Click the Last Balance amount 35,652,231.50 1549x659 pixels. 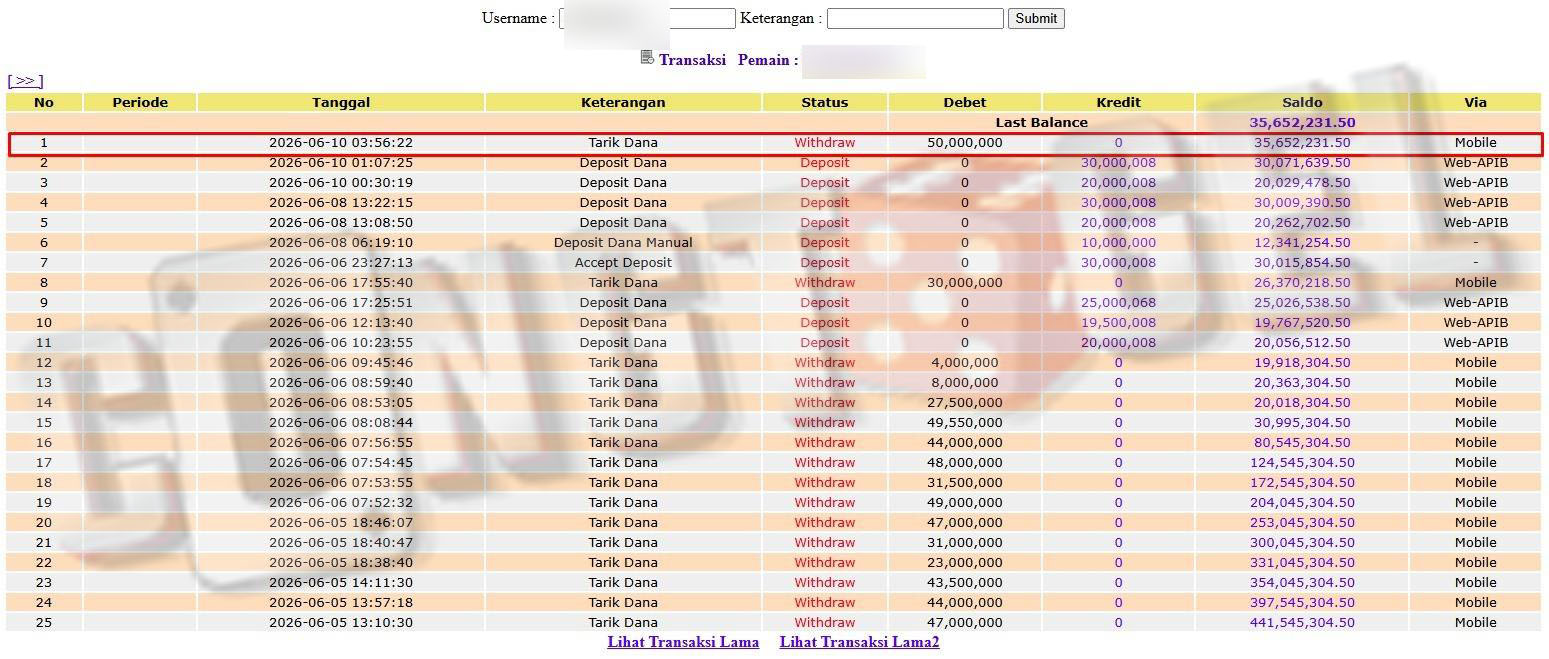1302,123
